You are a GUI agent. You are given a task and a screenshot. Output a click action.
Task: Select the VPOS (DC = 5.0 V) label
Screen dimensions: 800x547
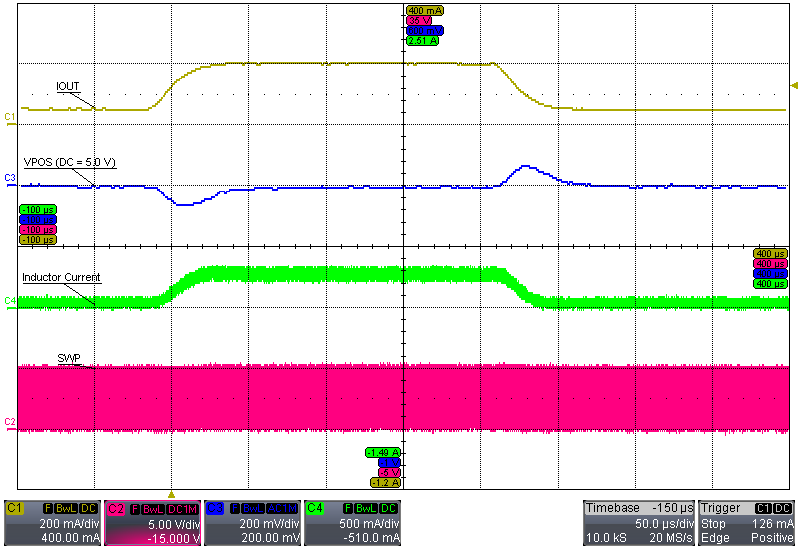(x=69, y=162)
